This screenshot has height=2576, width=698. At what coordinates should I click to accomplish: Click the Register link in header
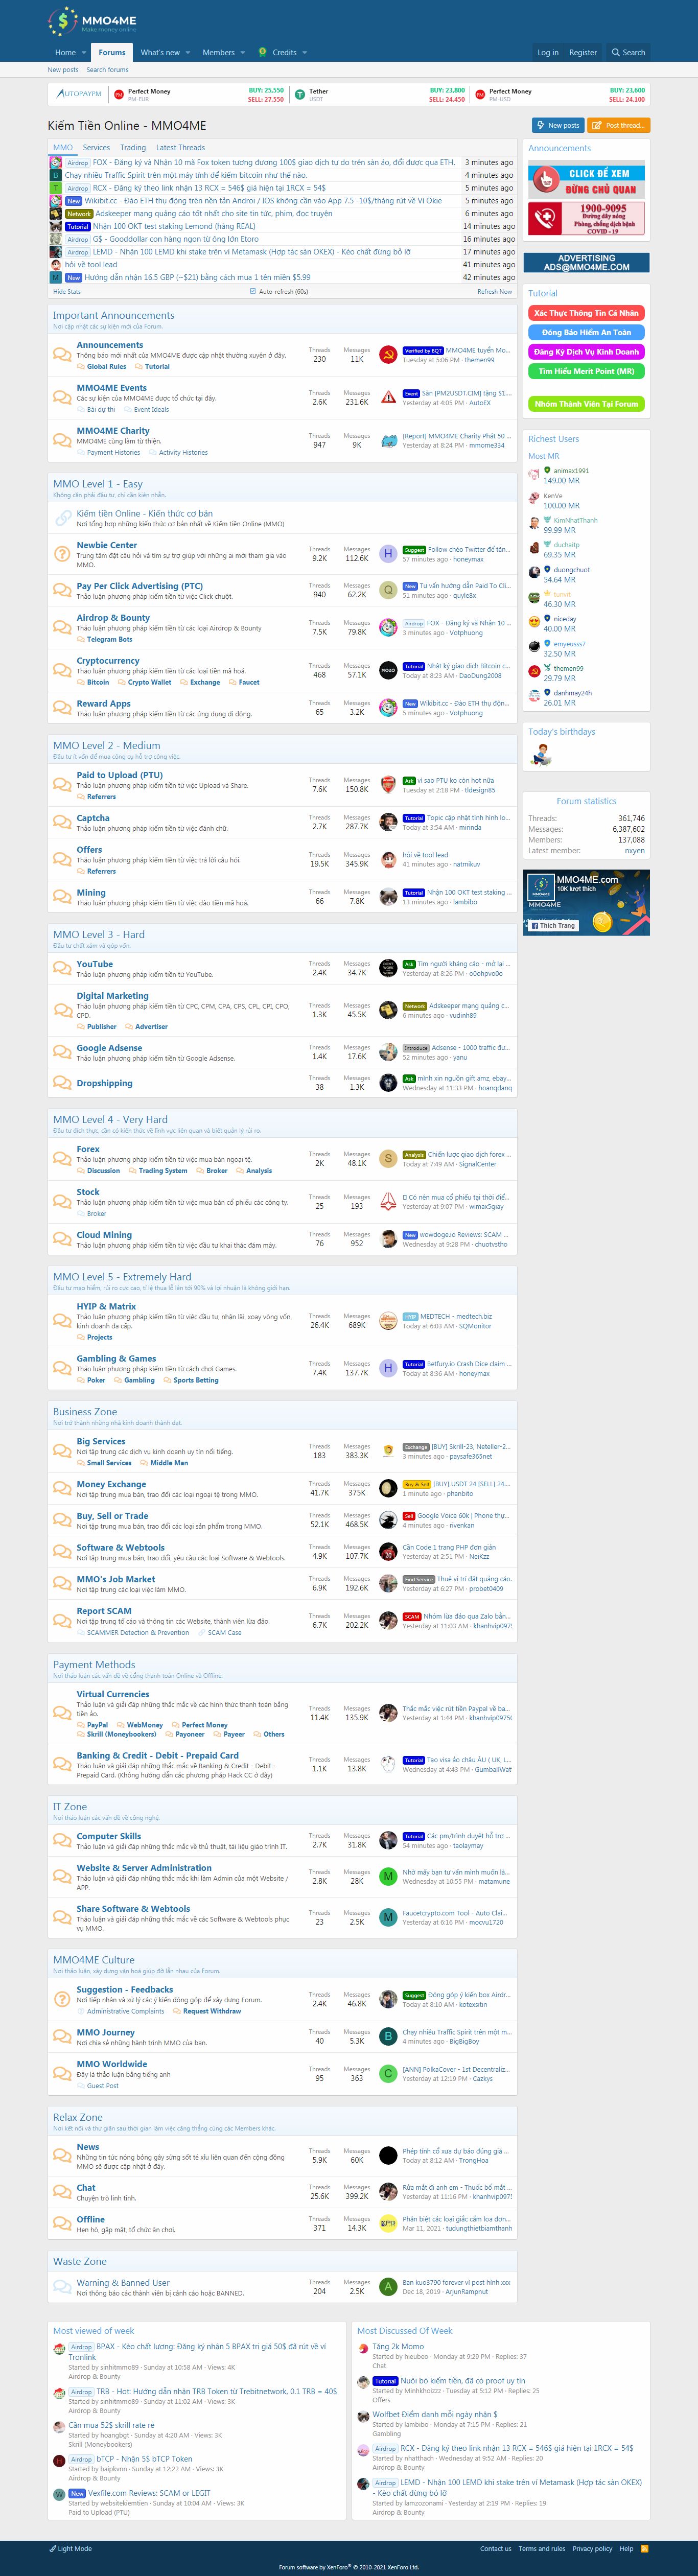click(582, 53)
